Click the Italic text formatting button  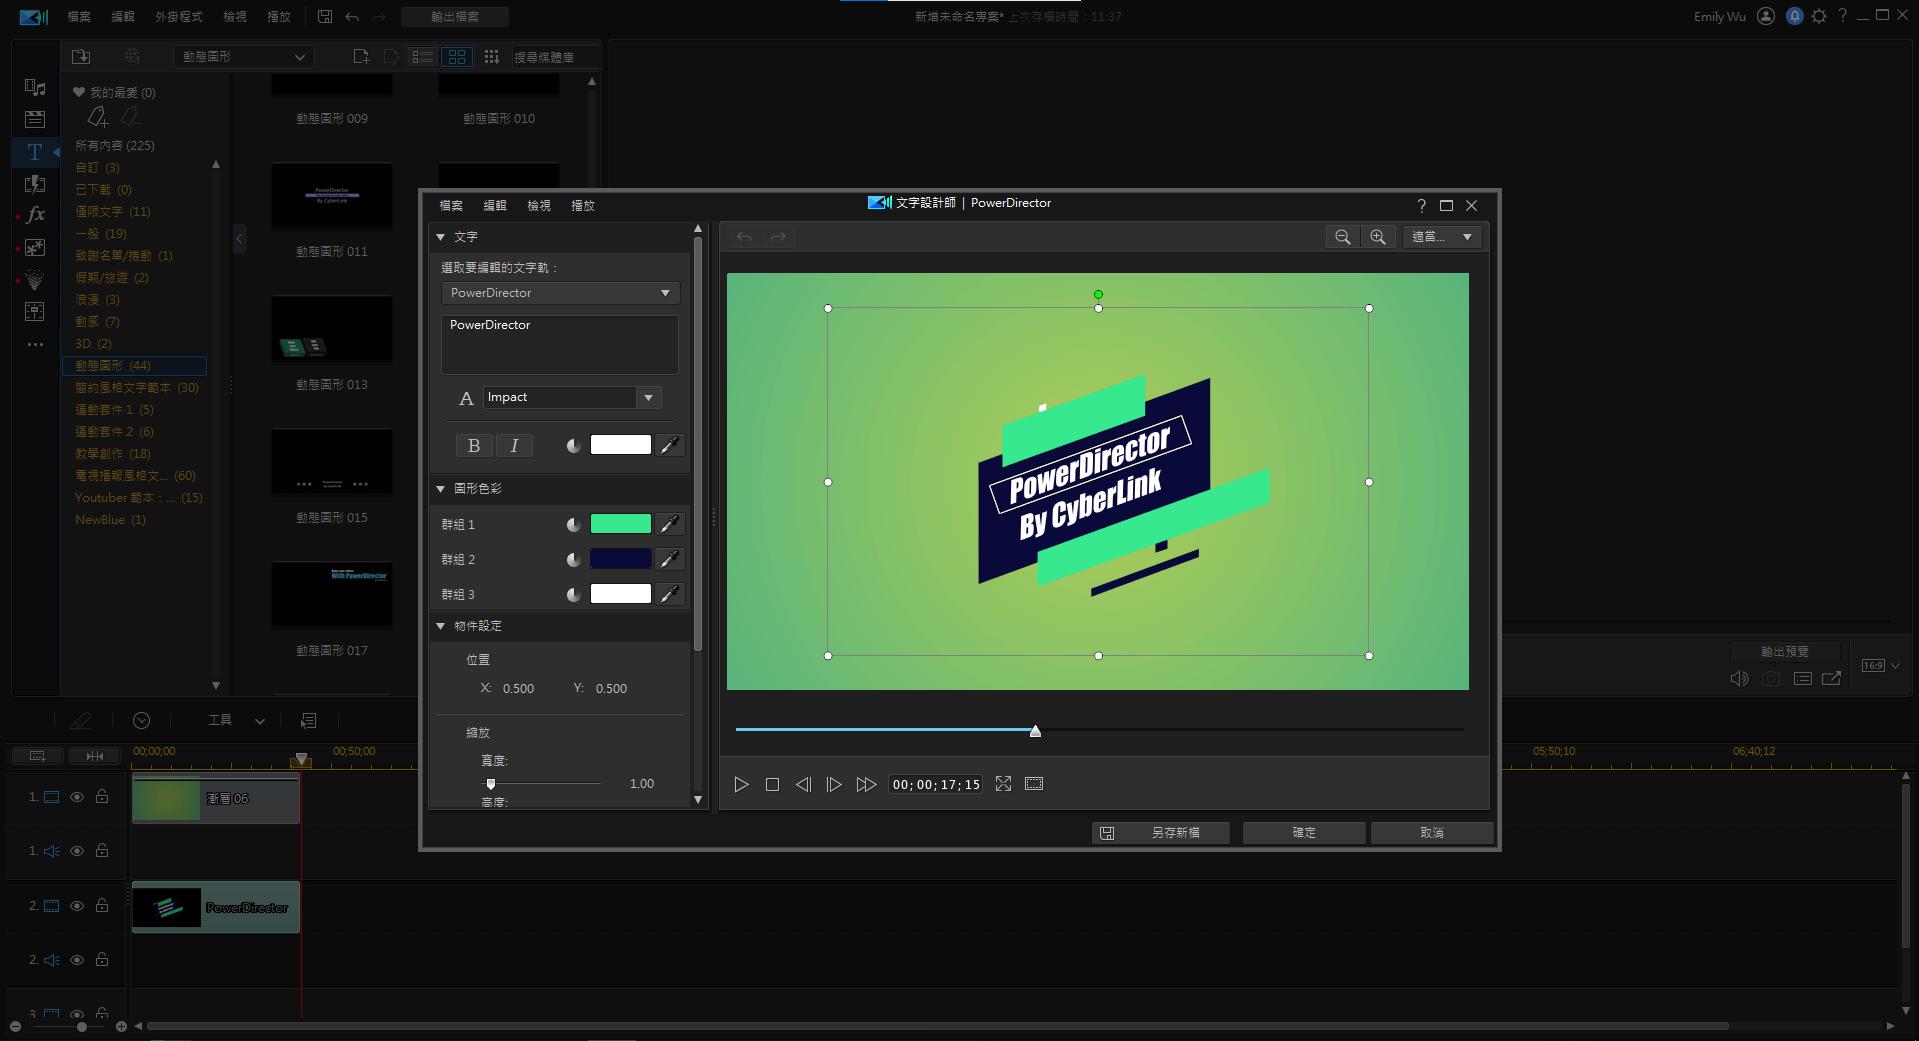pos(514,446)
